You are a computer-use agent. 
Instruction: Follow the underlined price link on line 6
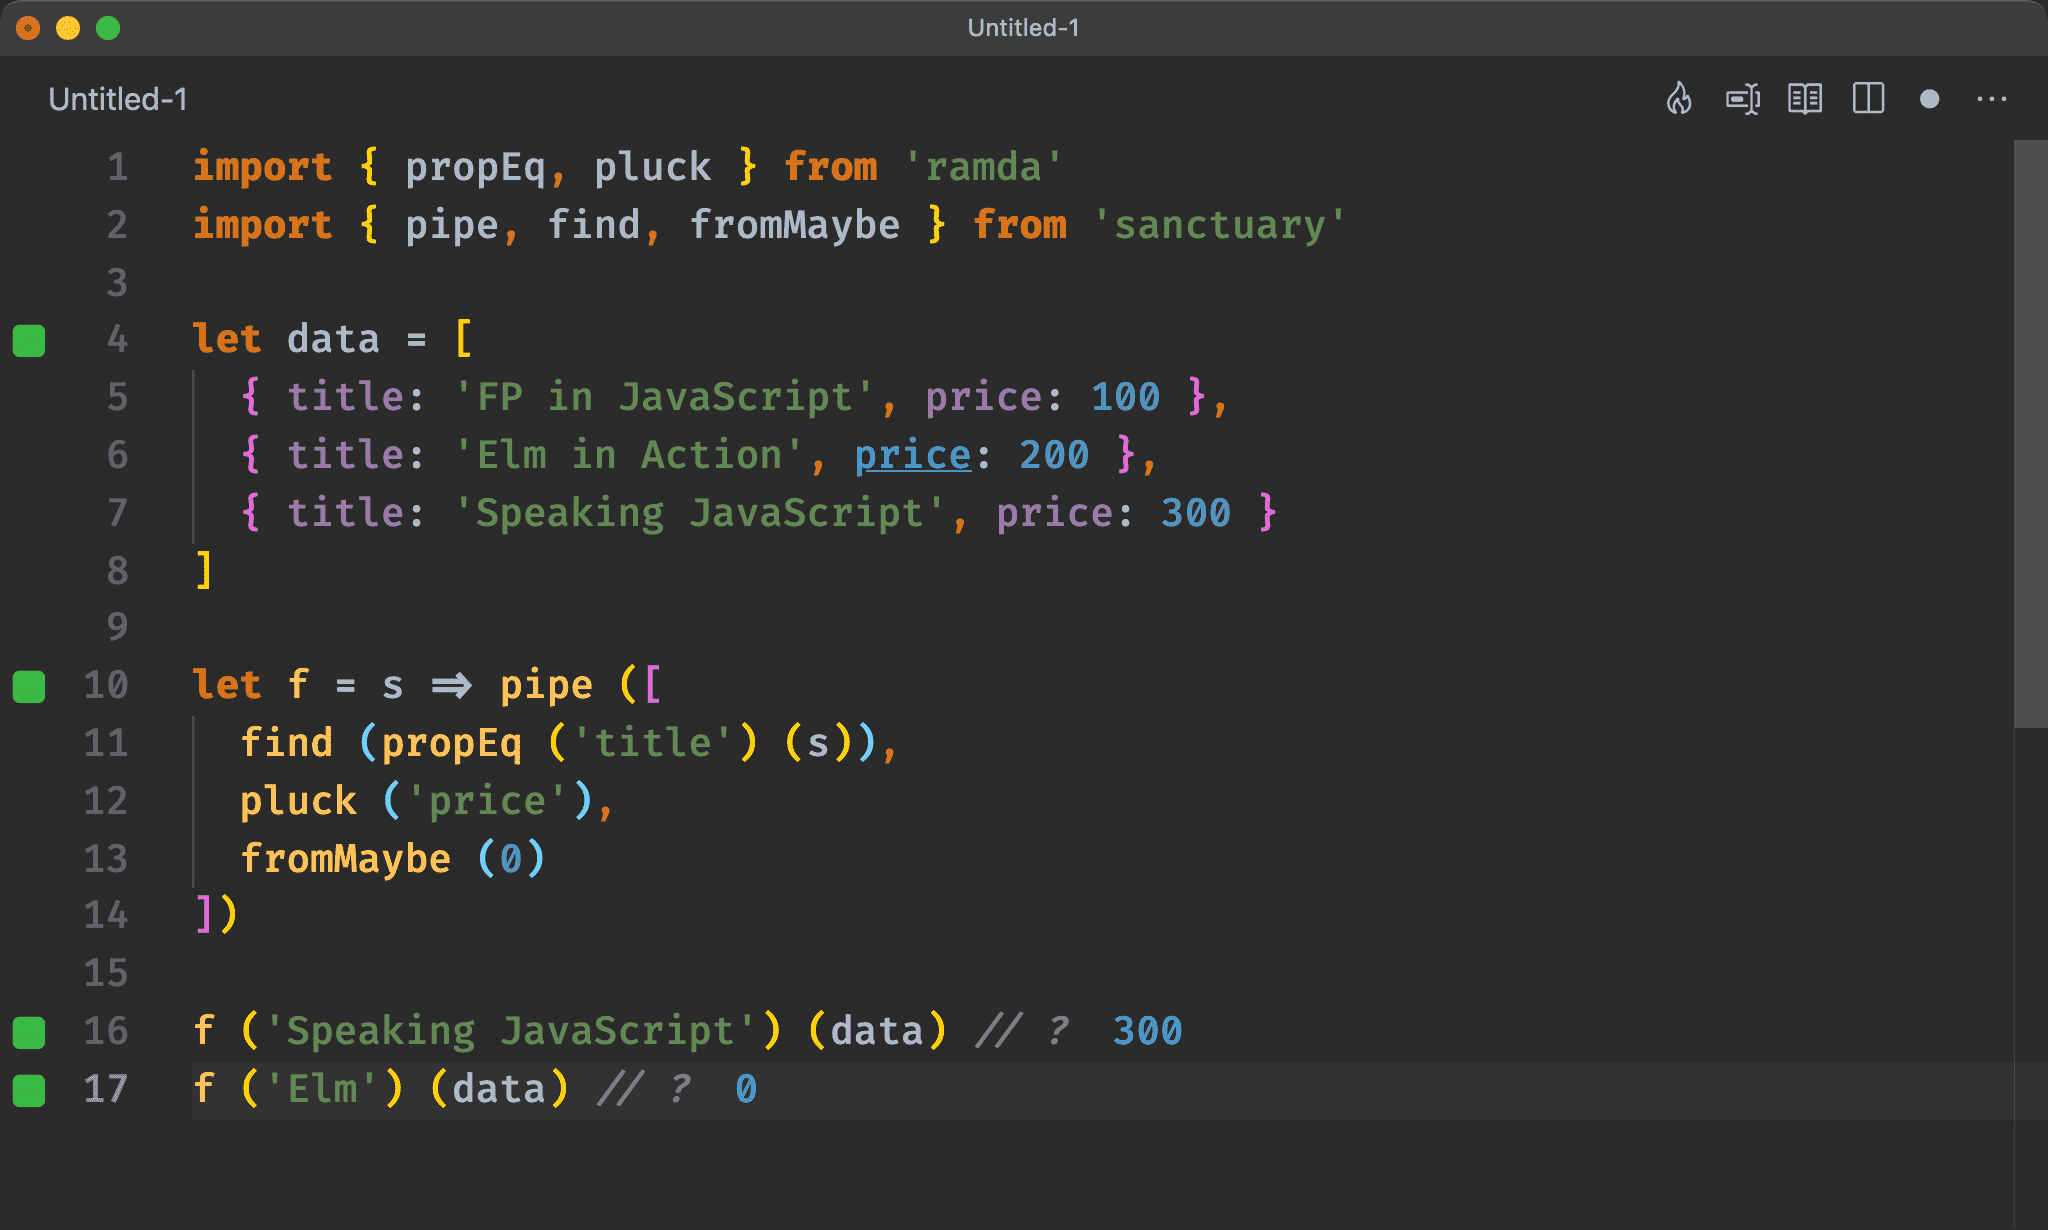913,456
